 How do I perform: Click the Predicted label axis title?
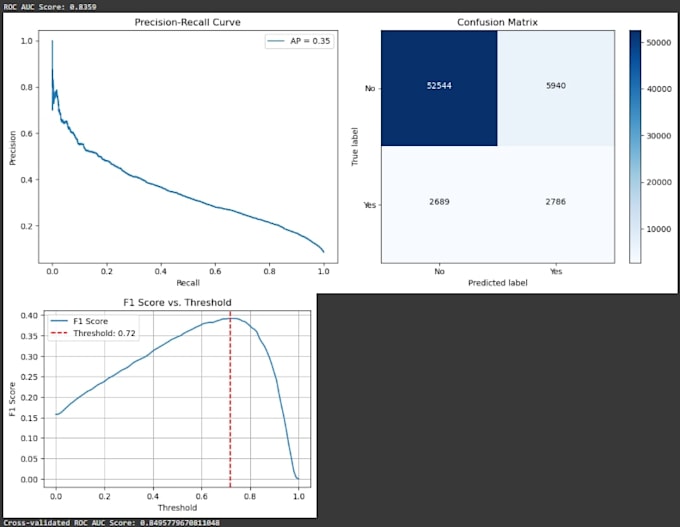(x=498, y=283)
